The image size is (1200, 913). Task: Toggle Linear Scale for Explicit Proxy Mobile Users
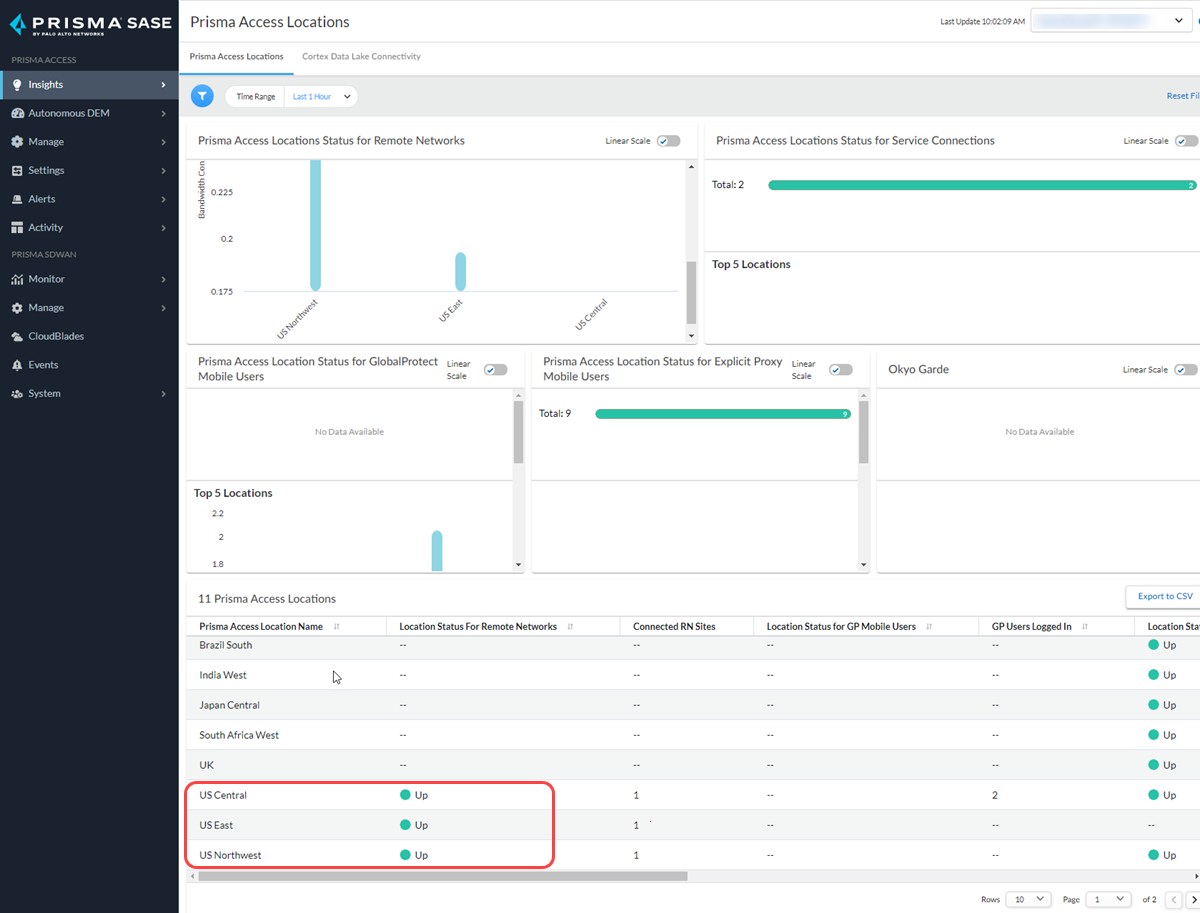tap(840, 370)
